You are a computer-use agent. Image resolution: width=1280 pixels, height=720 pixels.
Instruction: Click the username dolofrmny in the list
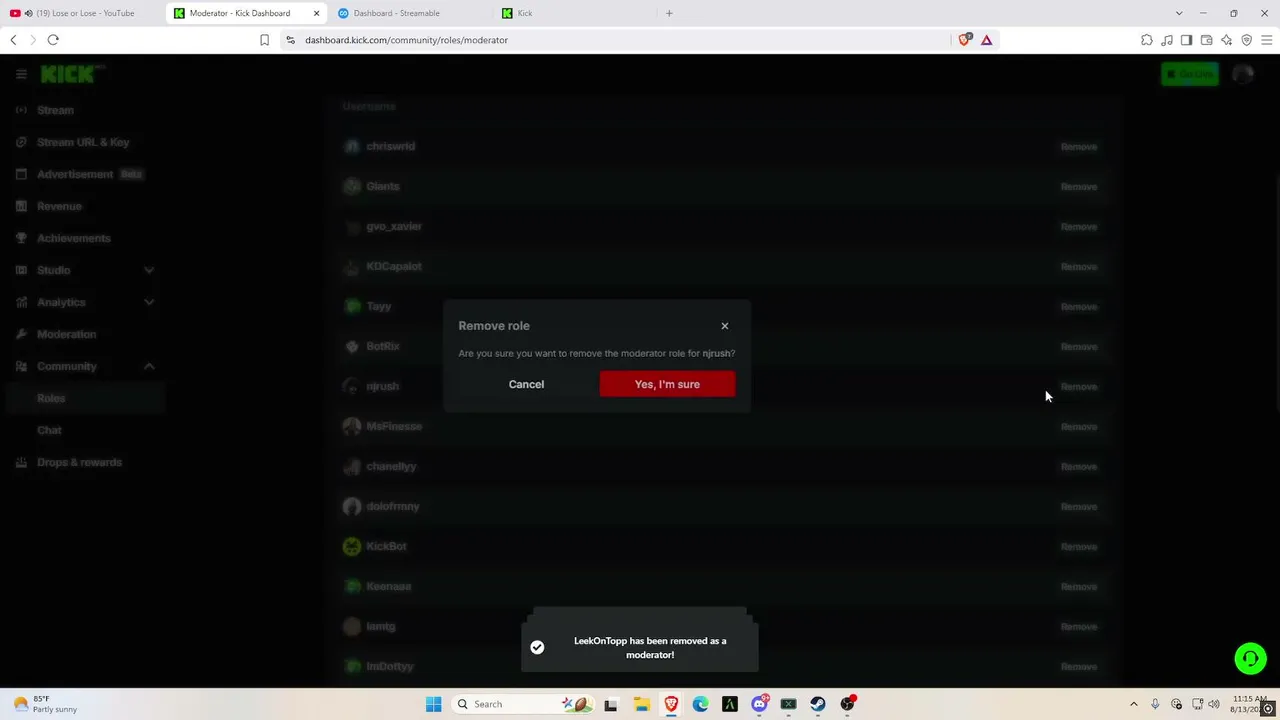[x=393, y=507]
